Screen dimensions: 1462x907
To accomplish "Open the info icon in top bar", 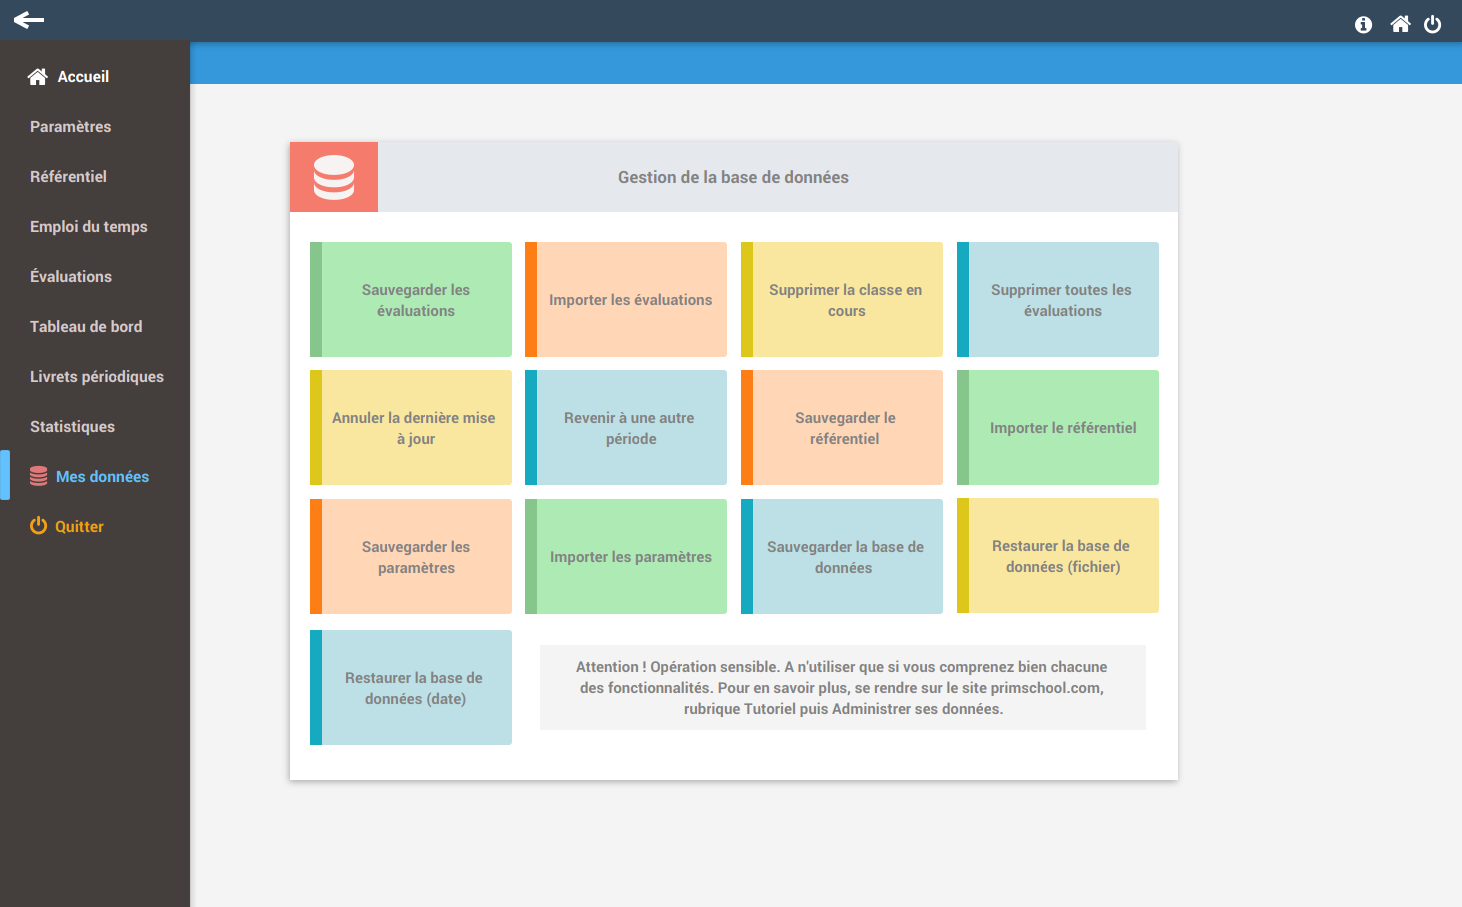I will pos(1363,25).
